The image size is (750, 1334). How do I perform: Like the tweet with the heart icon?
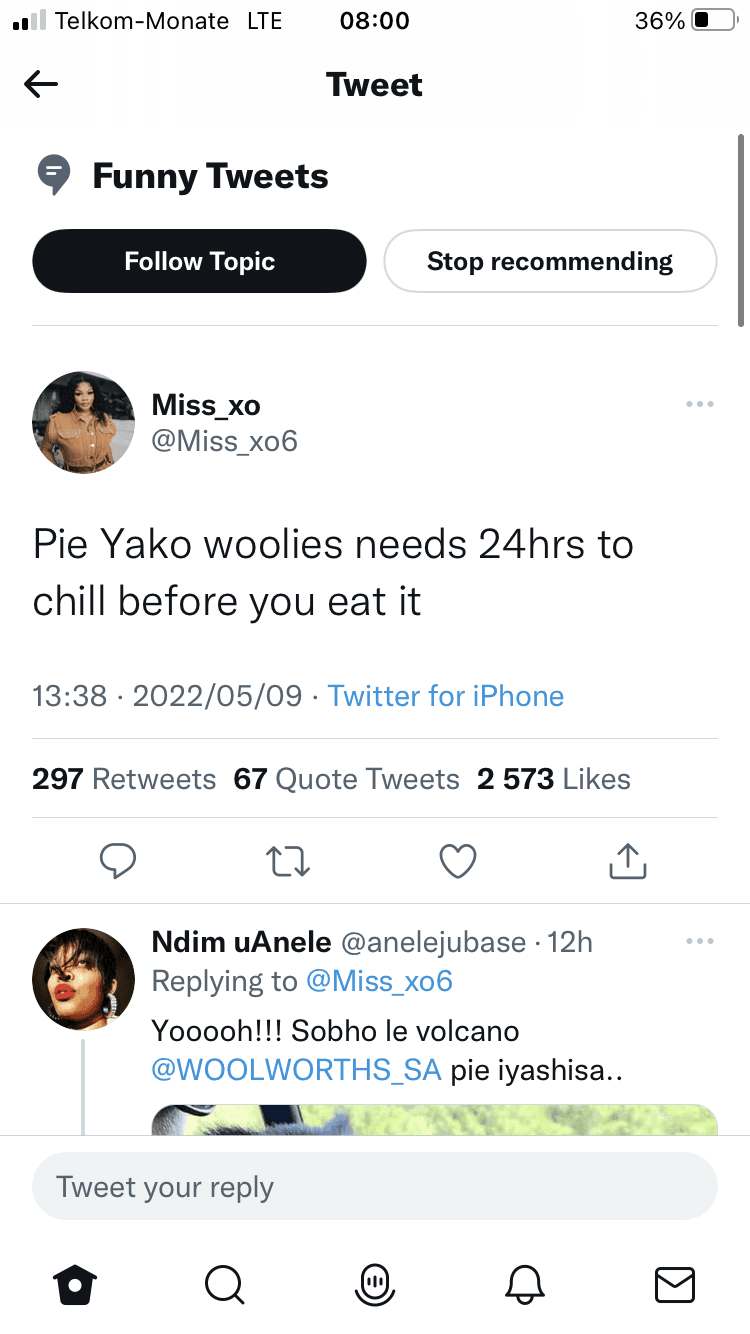(458, 860)
